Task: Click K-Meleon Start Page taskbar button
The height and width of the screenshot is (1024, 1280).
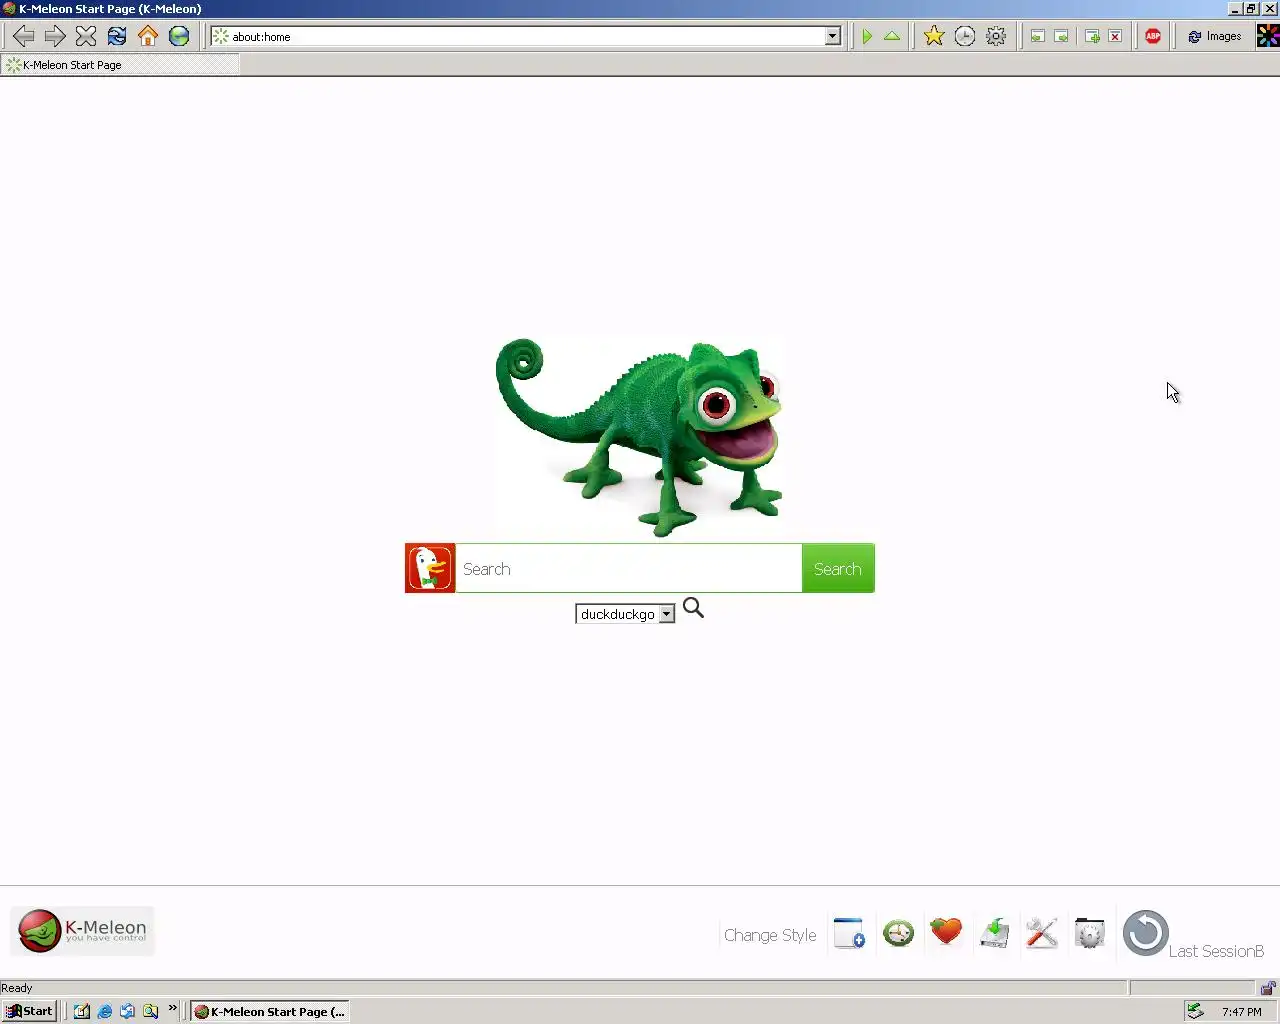Action: click(269, 1011)
